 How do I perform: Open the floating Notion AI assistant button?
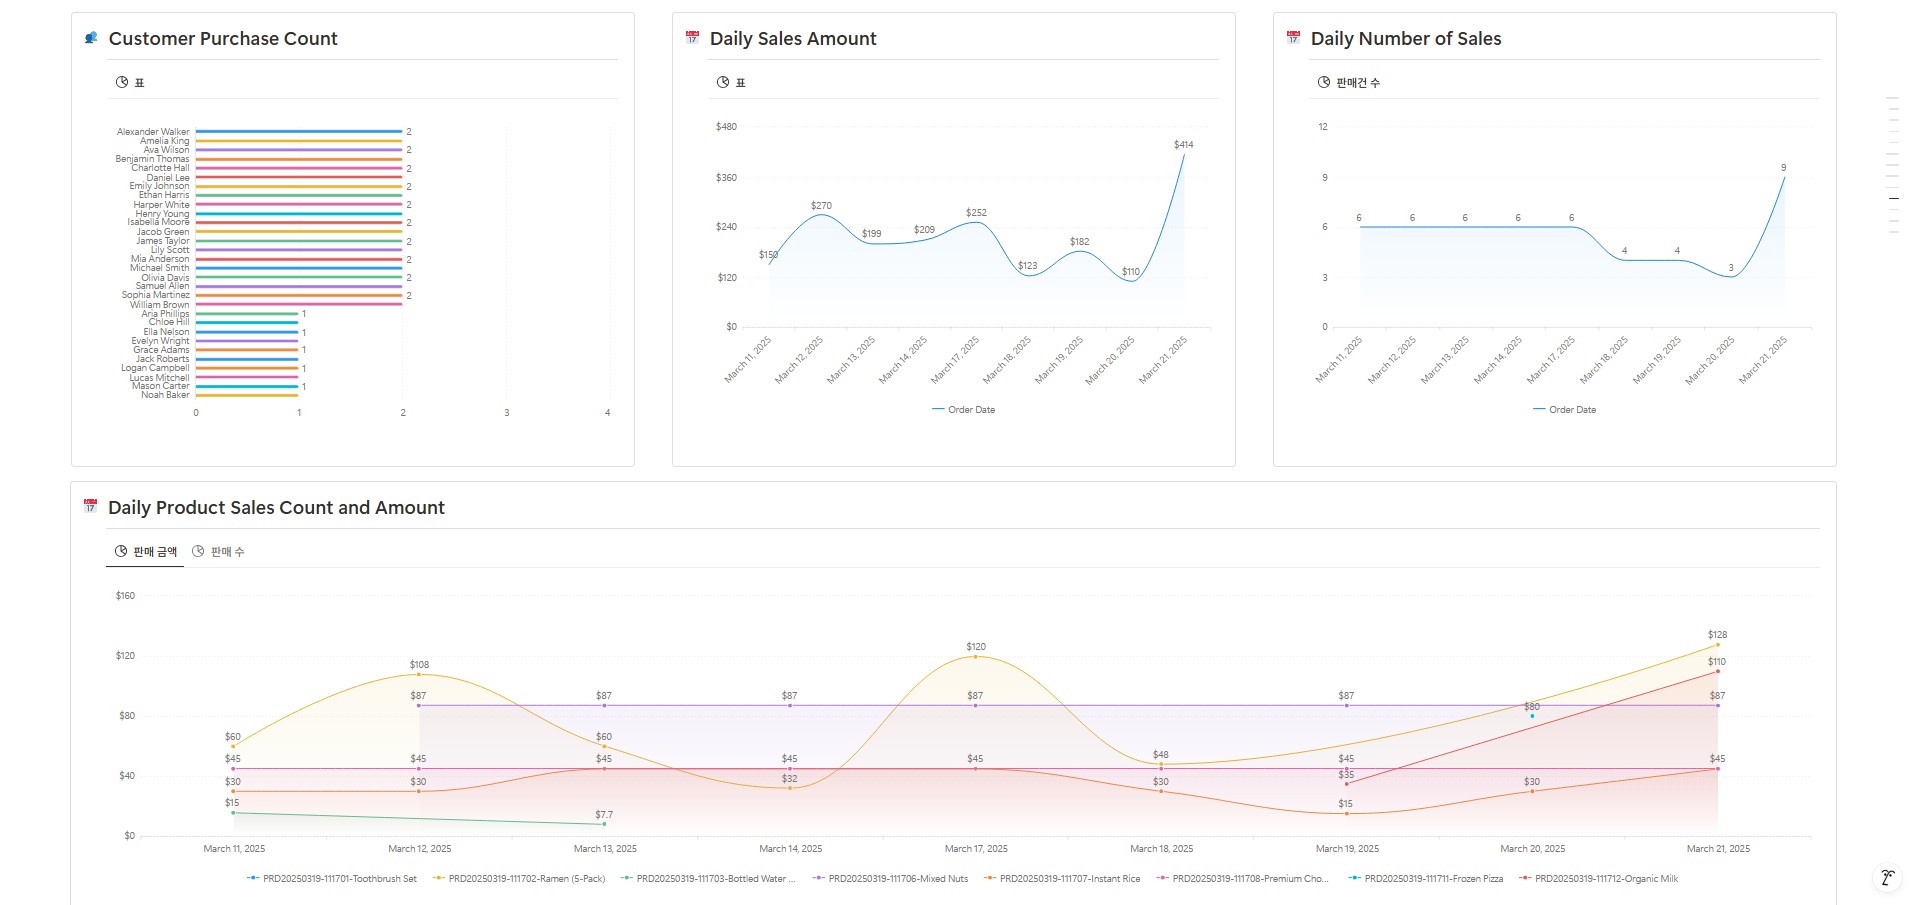point(1887,878)
